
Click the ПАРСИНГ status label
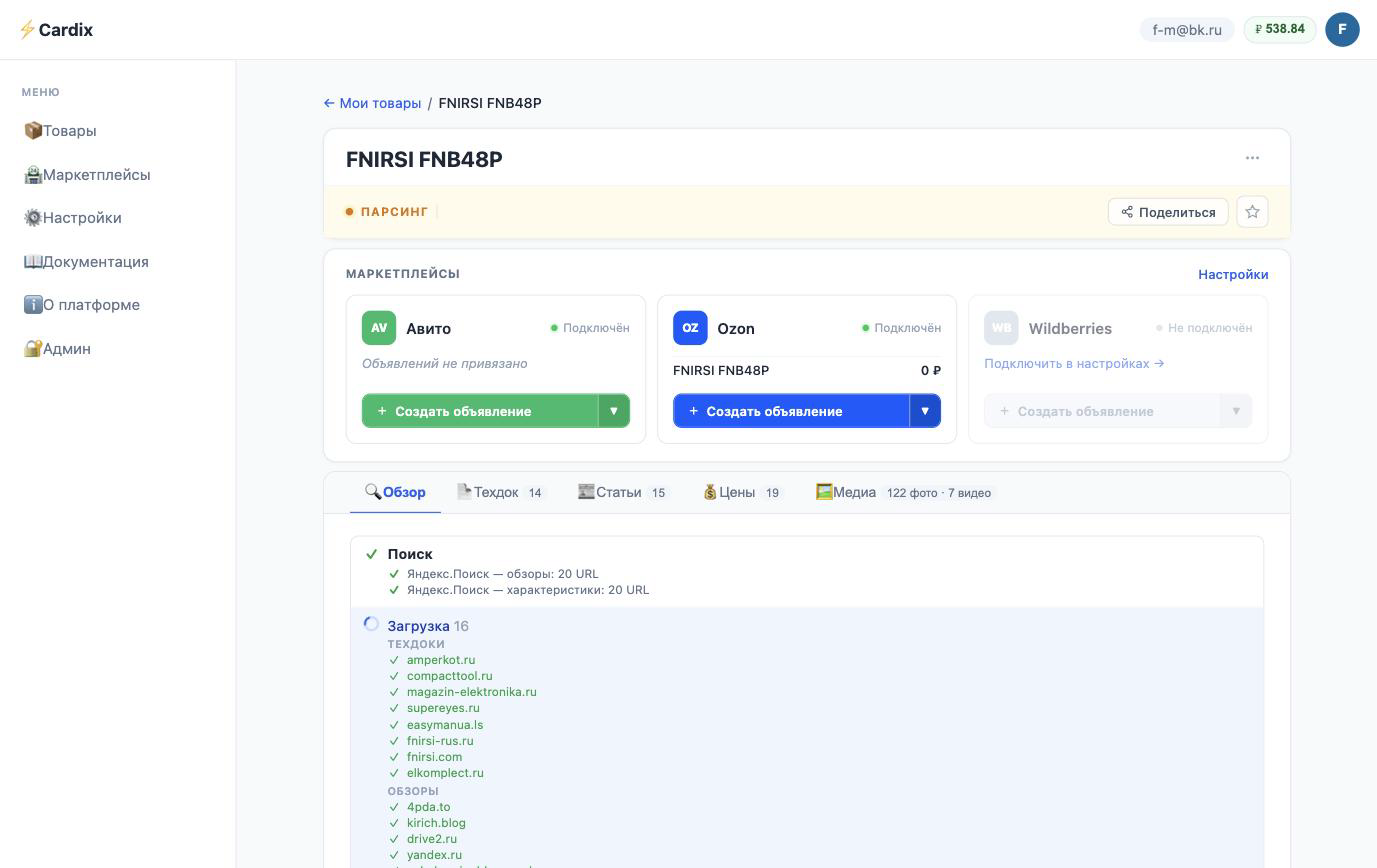click(394, 212)
